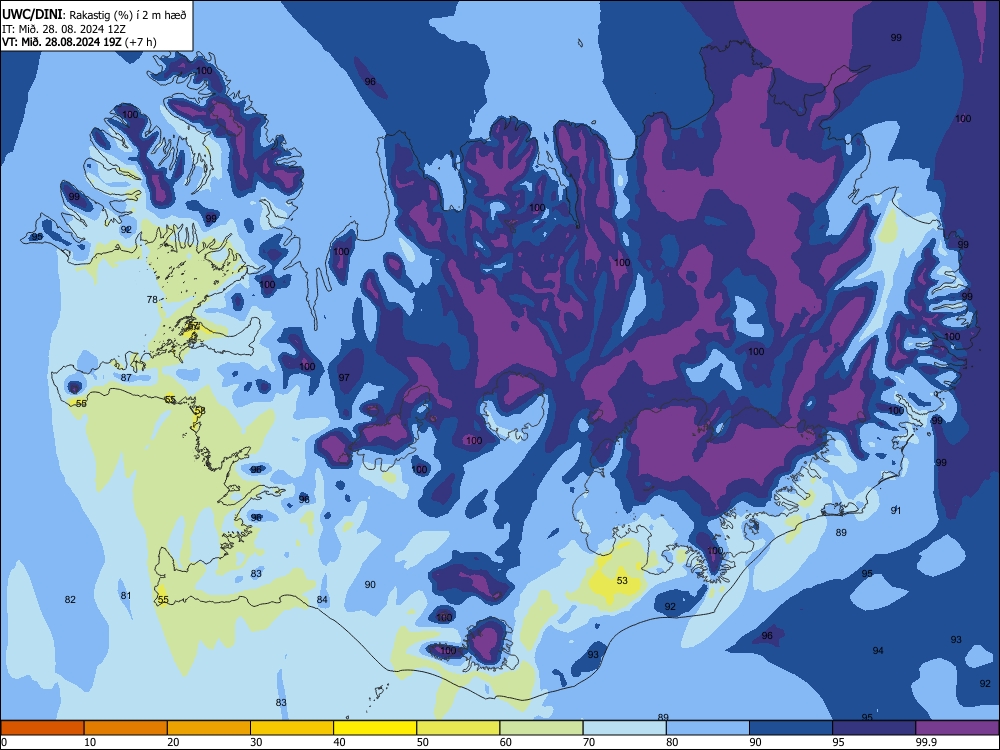1000x750 pixels.
Task: Click the legend tick label "10"
Action: click(x=90, y=742)
